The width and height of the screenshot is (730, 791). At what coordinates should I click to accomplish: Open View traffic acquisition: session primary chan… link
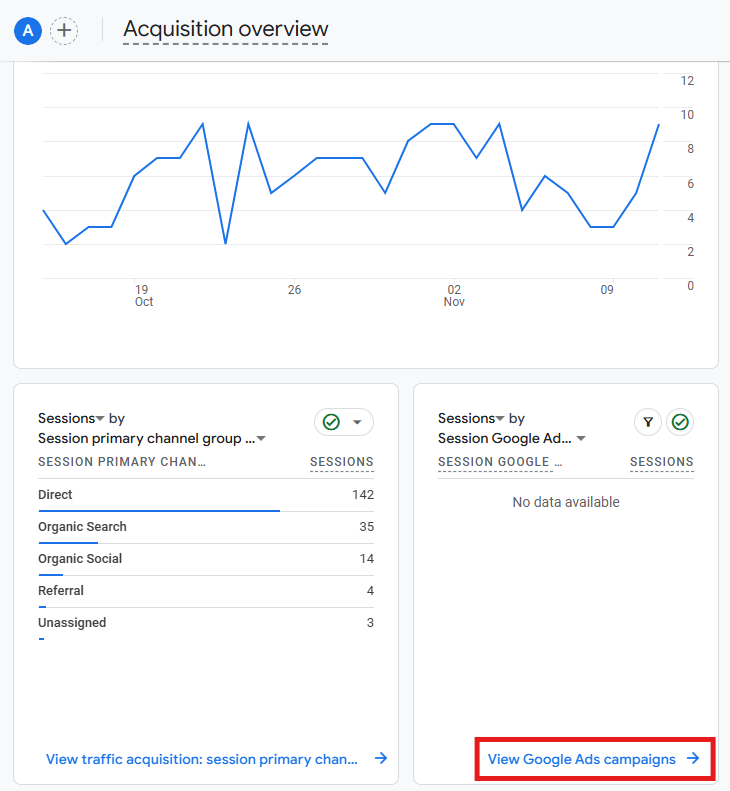coord(202,759)
